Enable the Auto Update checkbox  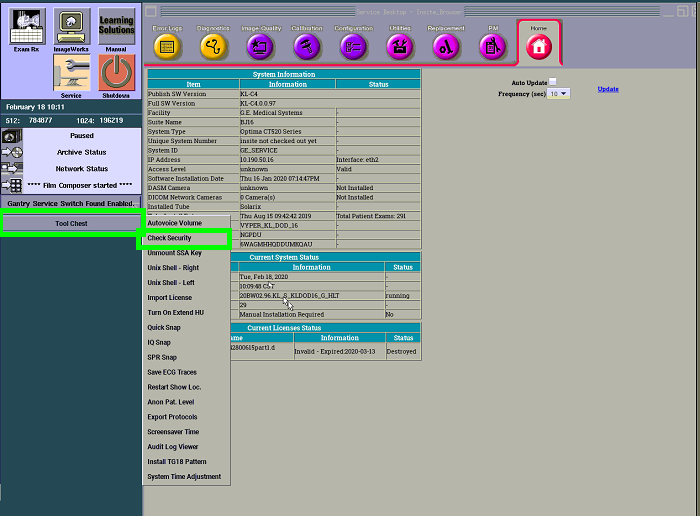[553, 82]
